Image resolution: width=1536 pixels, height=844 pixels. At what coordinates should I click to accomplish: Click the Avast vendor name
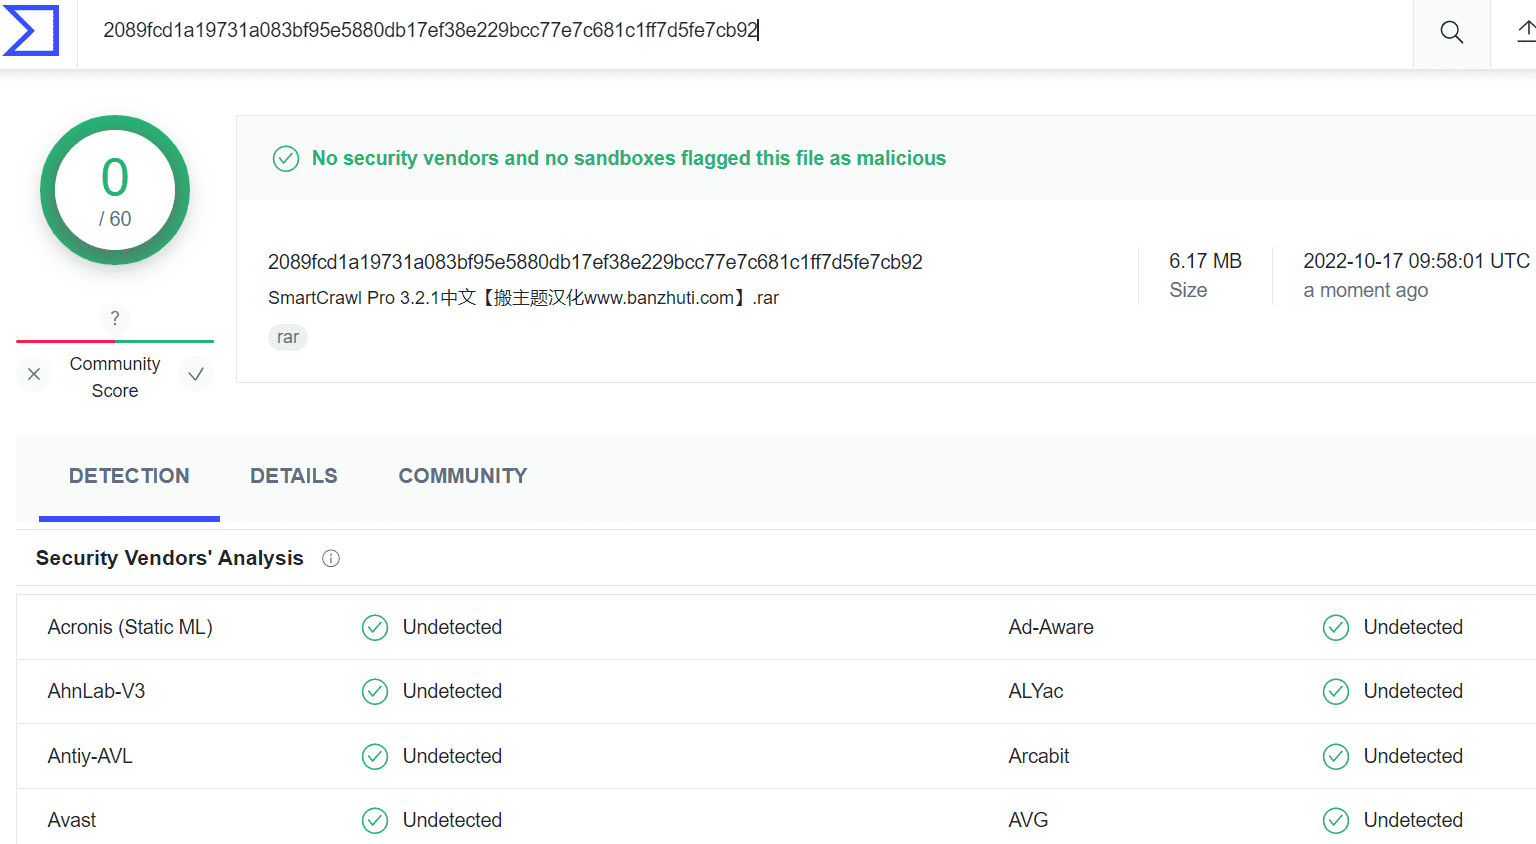pyautogui.click(x=72, y=820)
